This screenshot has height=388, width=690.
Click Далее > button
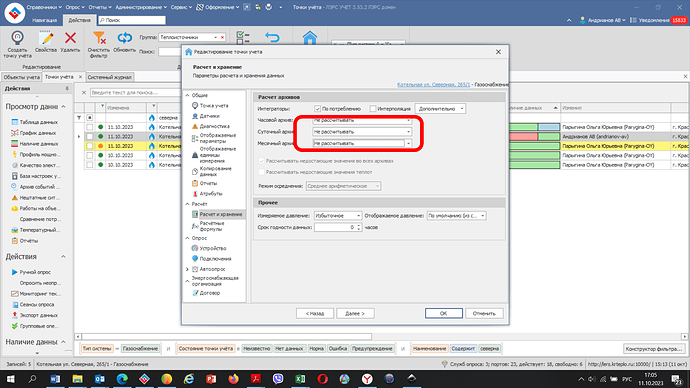(355, 313)
